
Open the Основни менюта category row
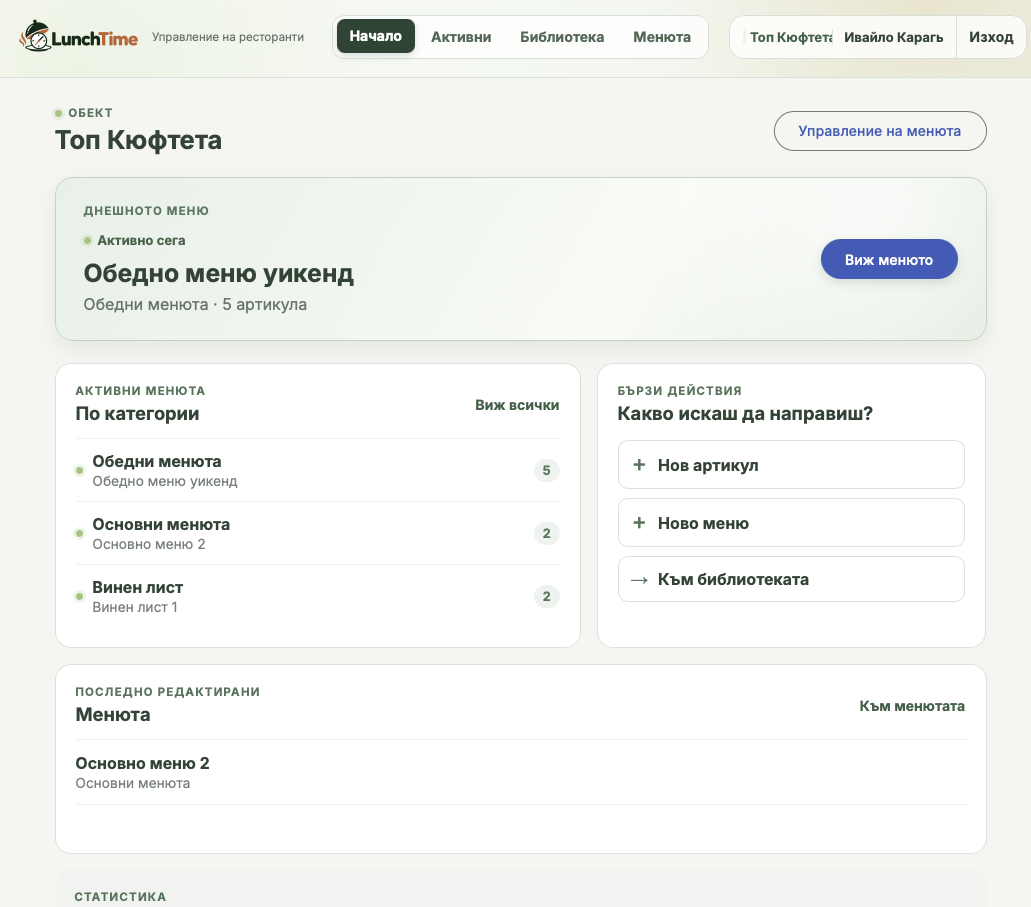tap(318, 533)
